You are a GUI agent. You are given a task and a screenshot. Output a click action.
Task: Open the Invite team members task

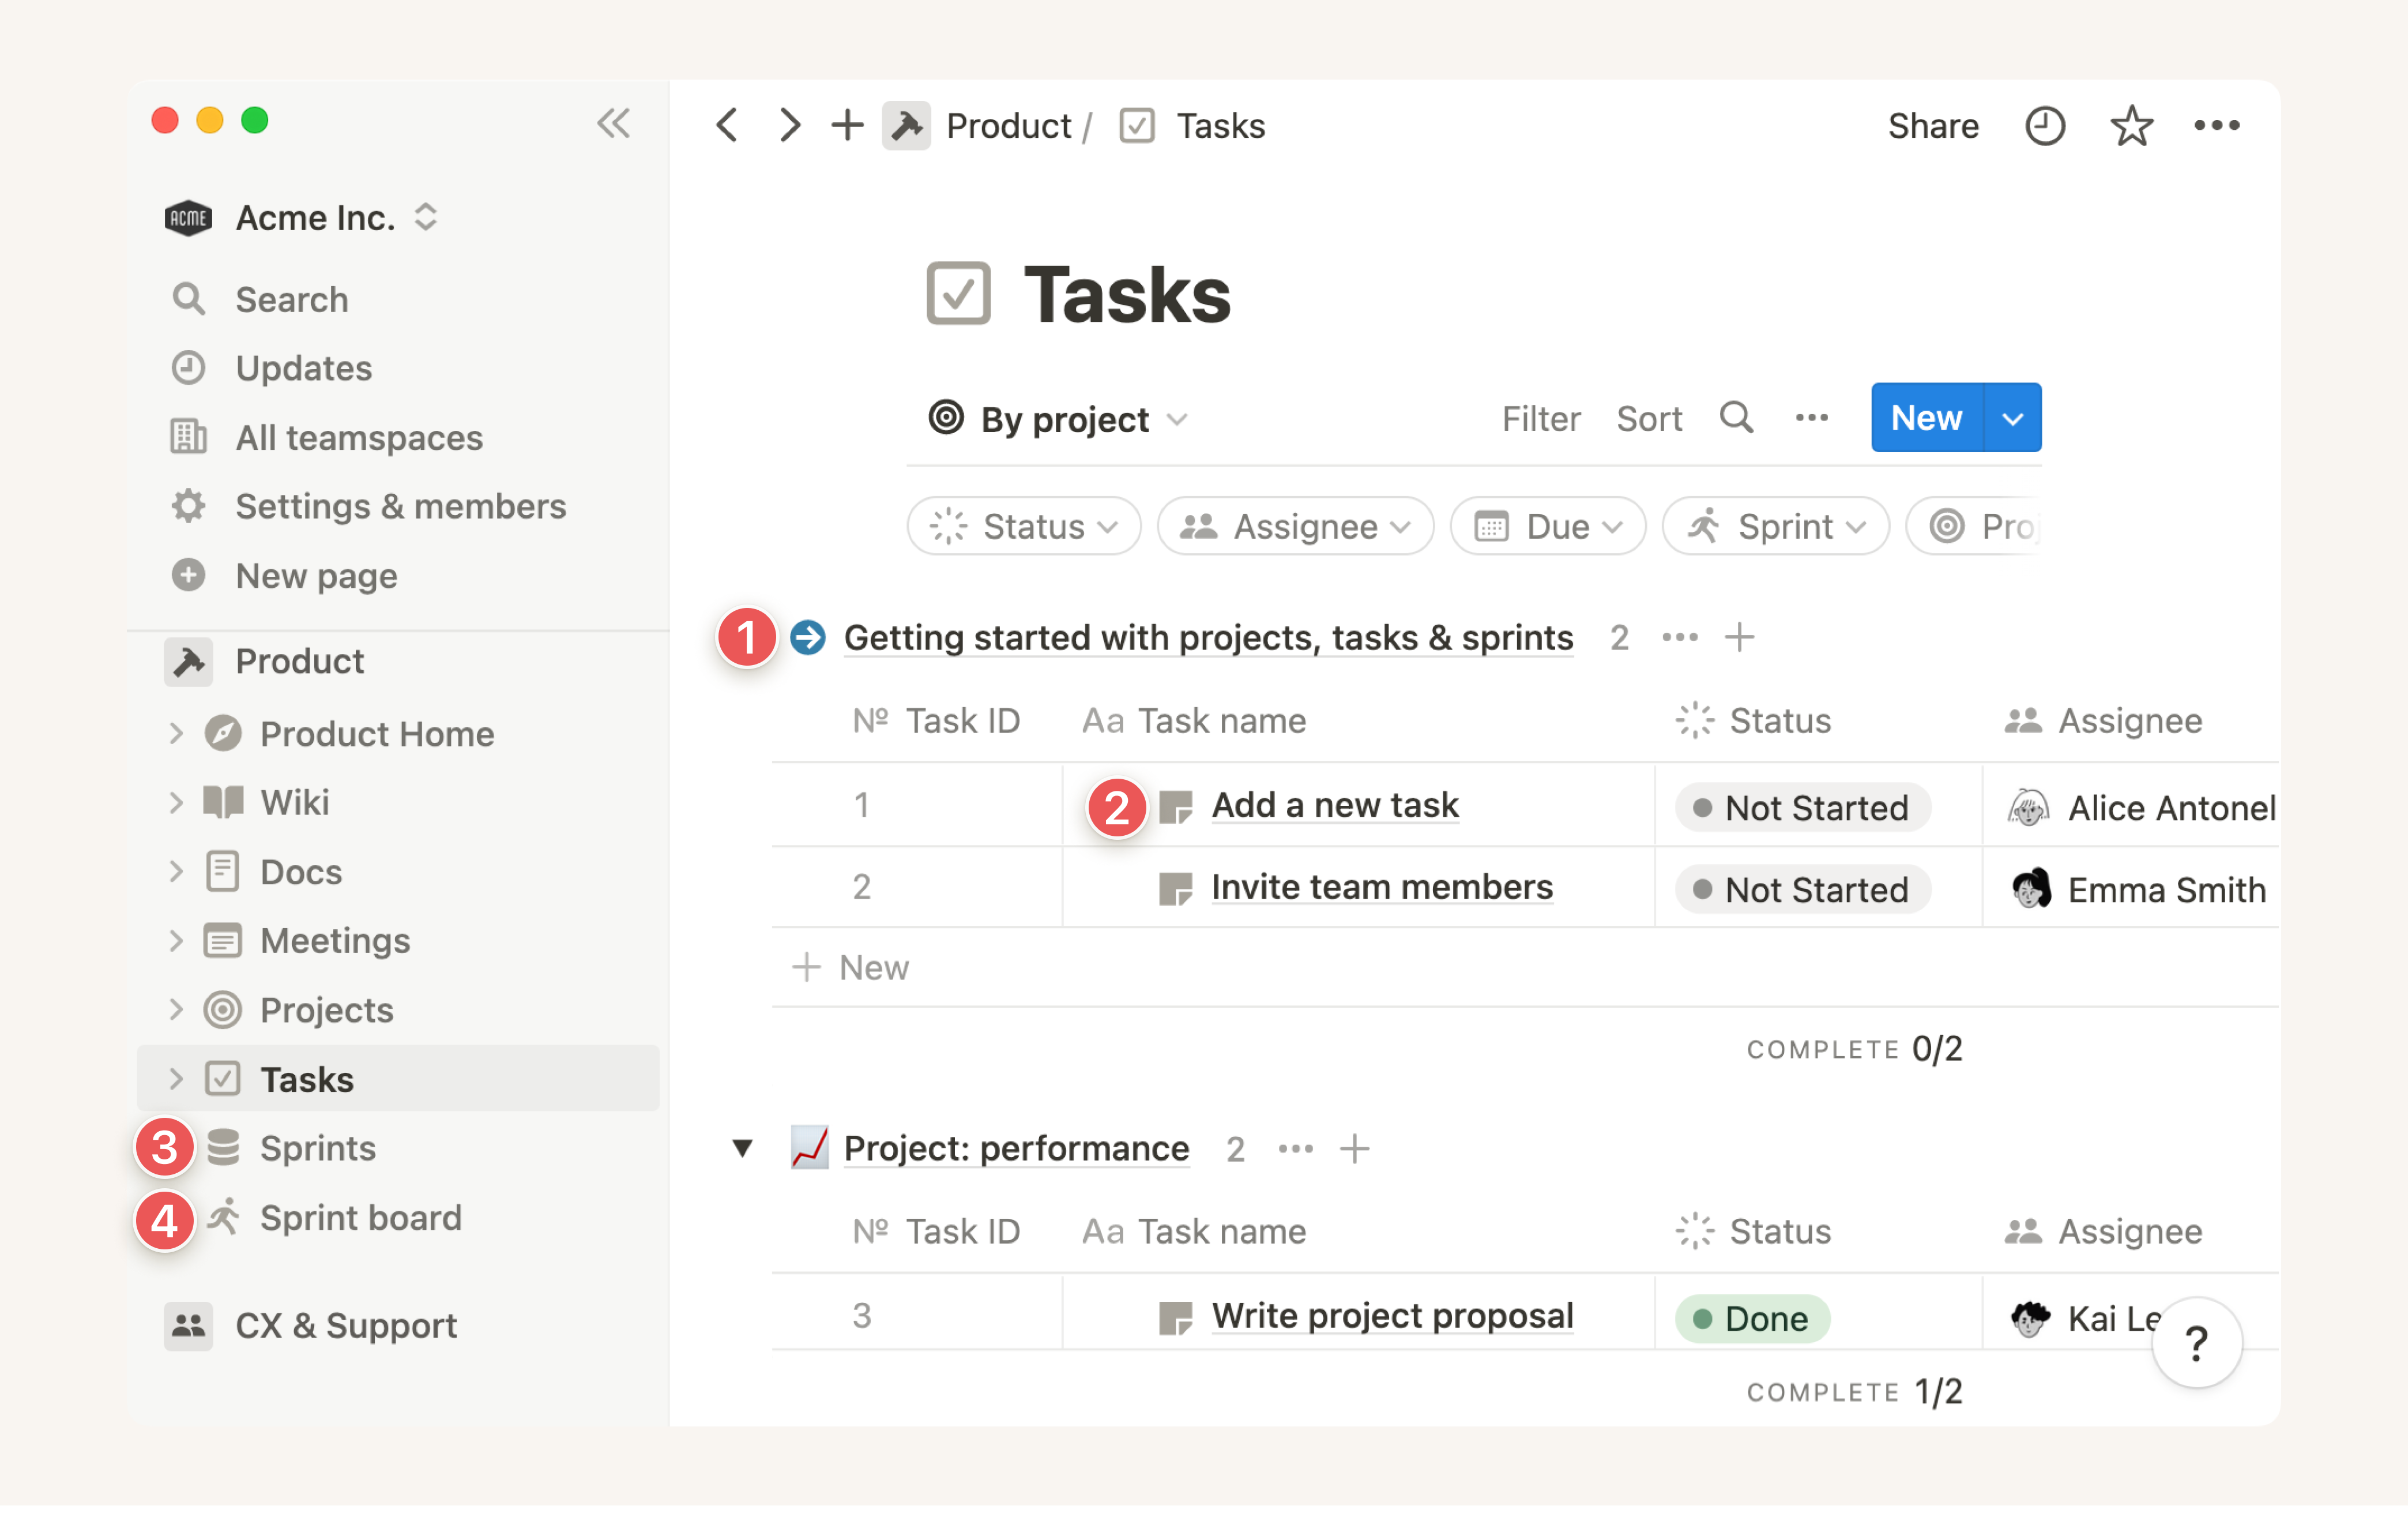point(1381,887)
